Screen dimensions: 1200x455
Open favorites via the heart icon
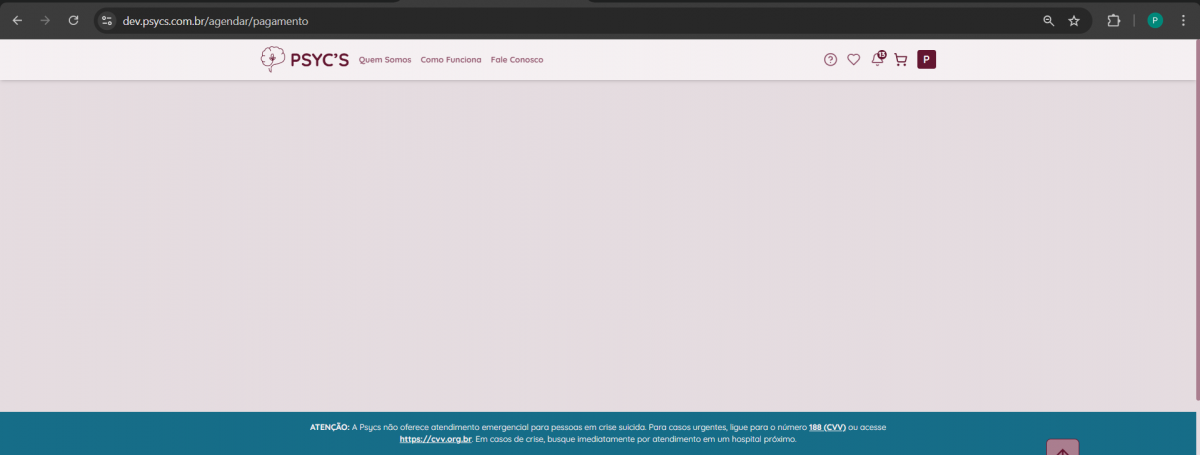click(853, 60)
